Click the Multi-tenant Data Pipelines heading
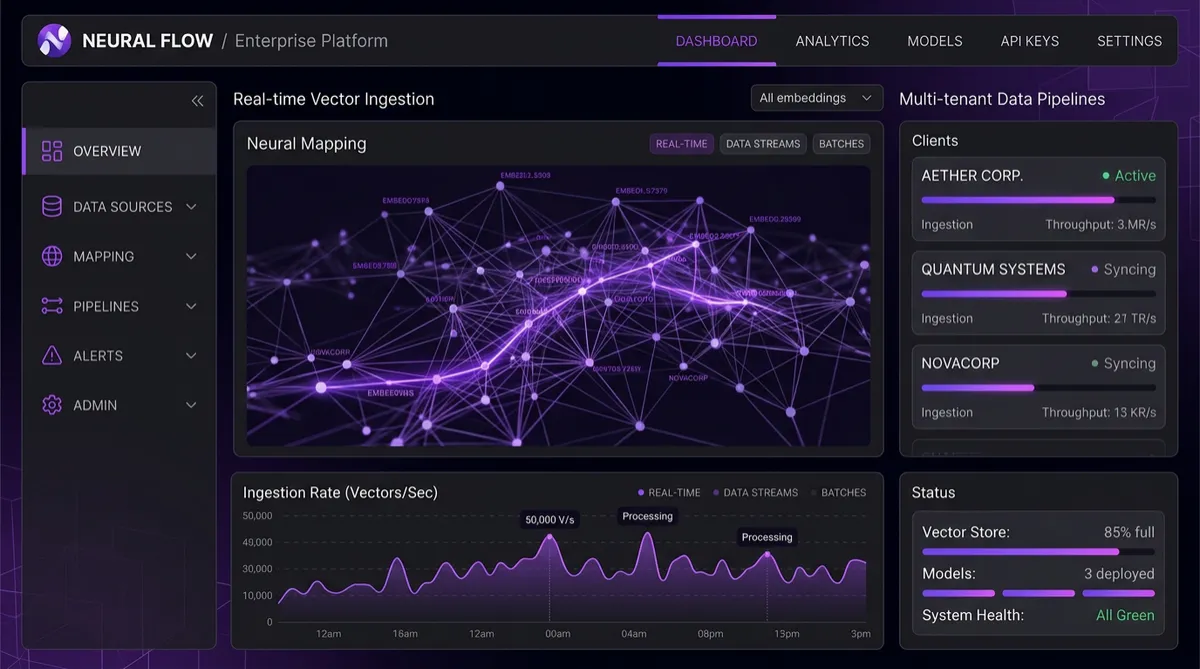Viewport: 1200px width, 669px height. (x=1002, y=99)
